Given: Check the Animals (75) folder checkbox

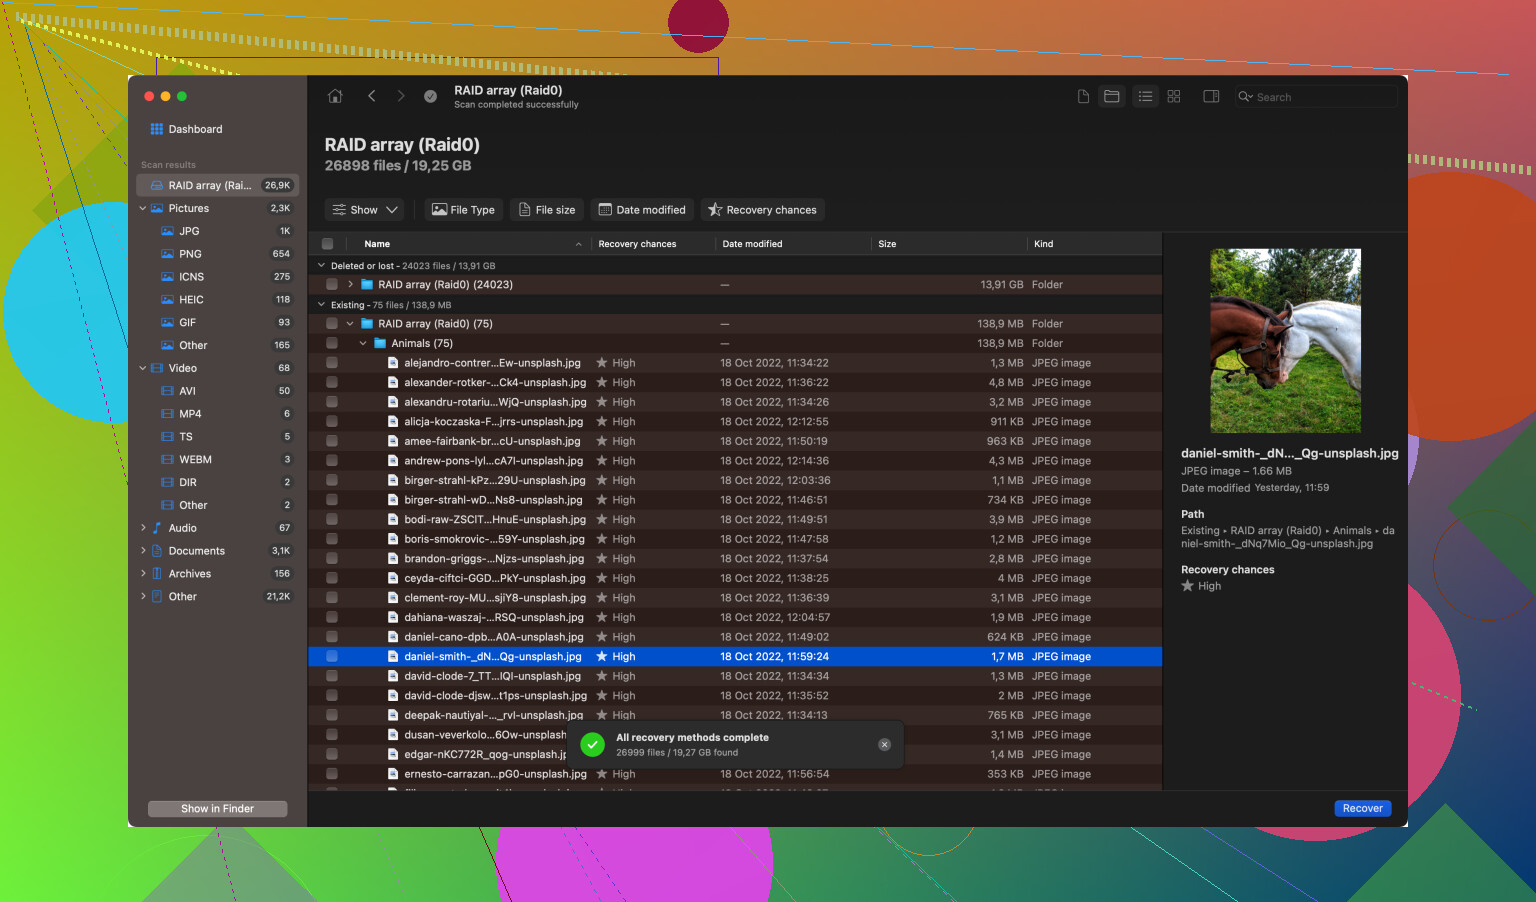Looking at the screenshot, I should tap(331, 343).
